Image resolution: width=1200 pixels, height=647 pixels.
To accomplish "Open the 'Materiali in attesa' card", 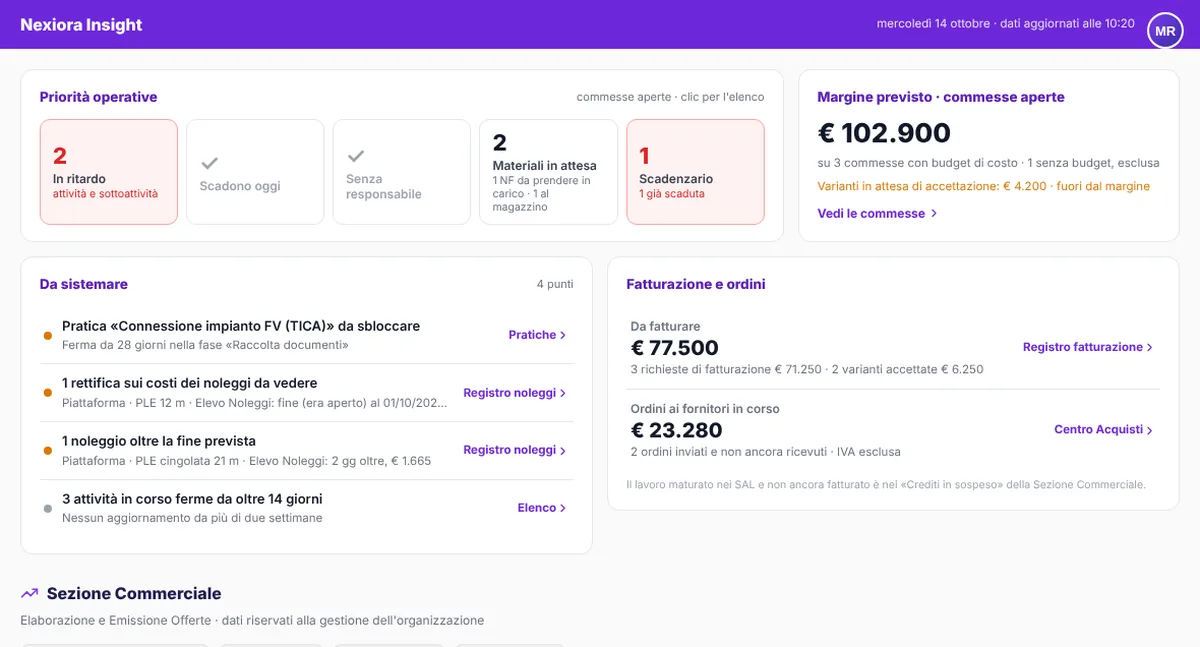I will (548, 172).
